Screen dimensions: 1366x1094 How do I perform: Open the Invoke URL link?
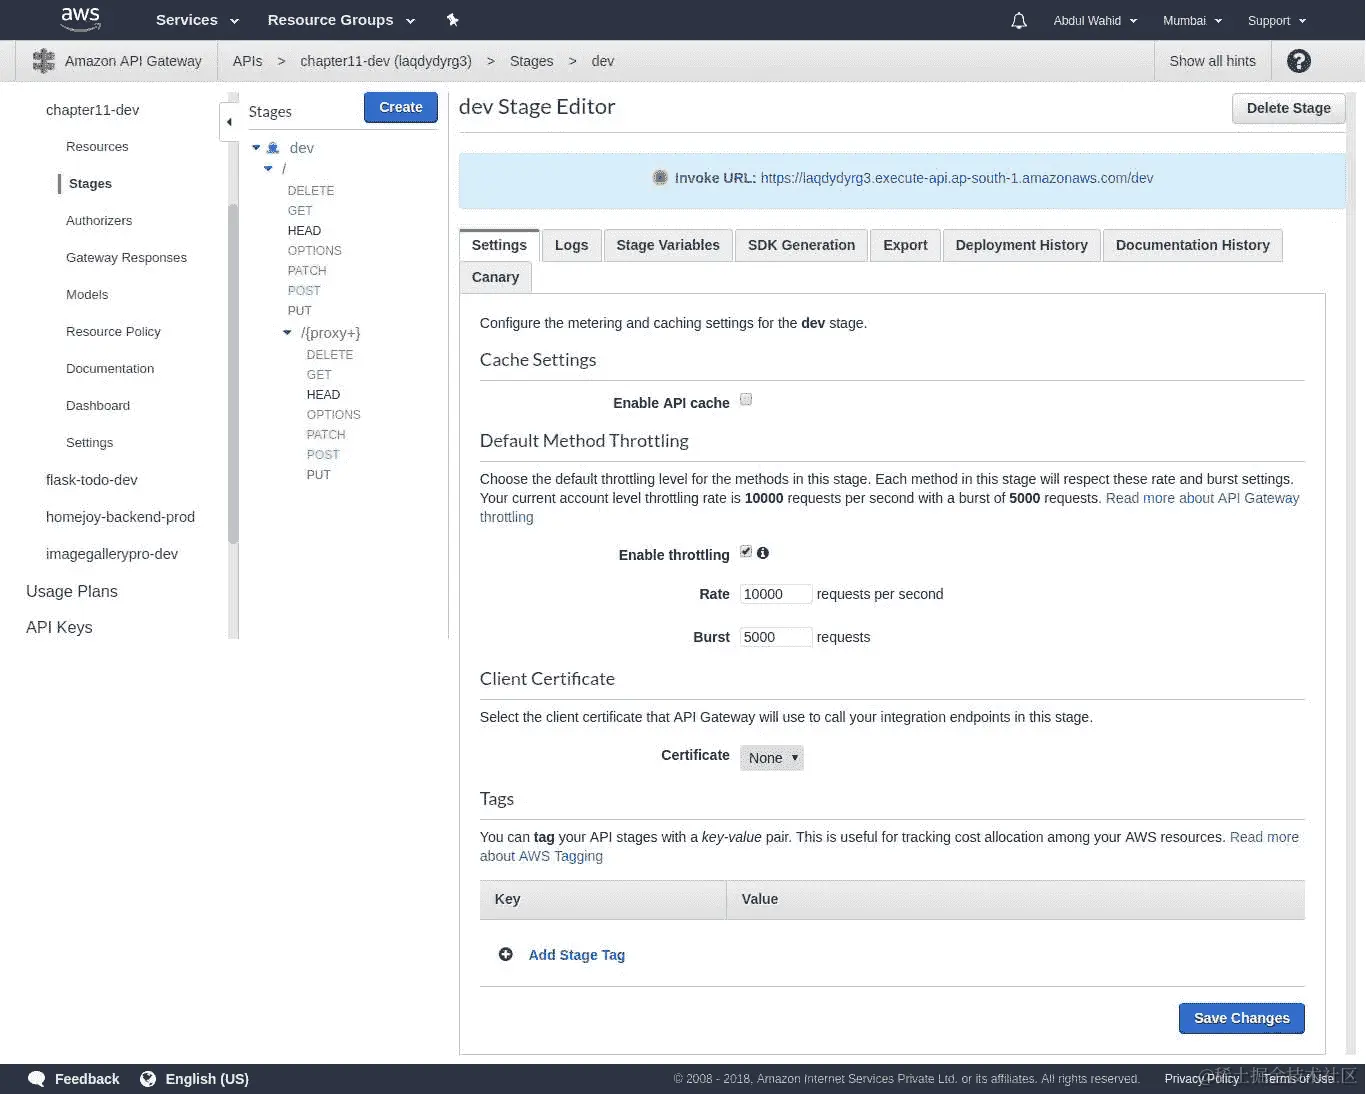coord(957,178)
